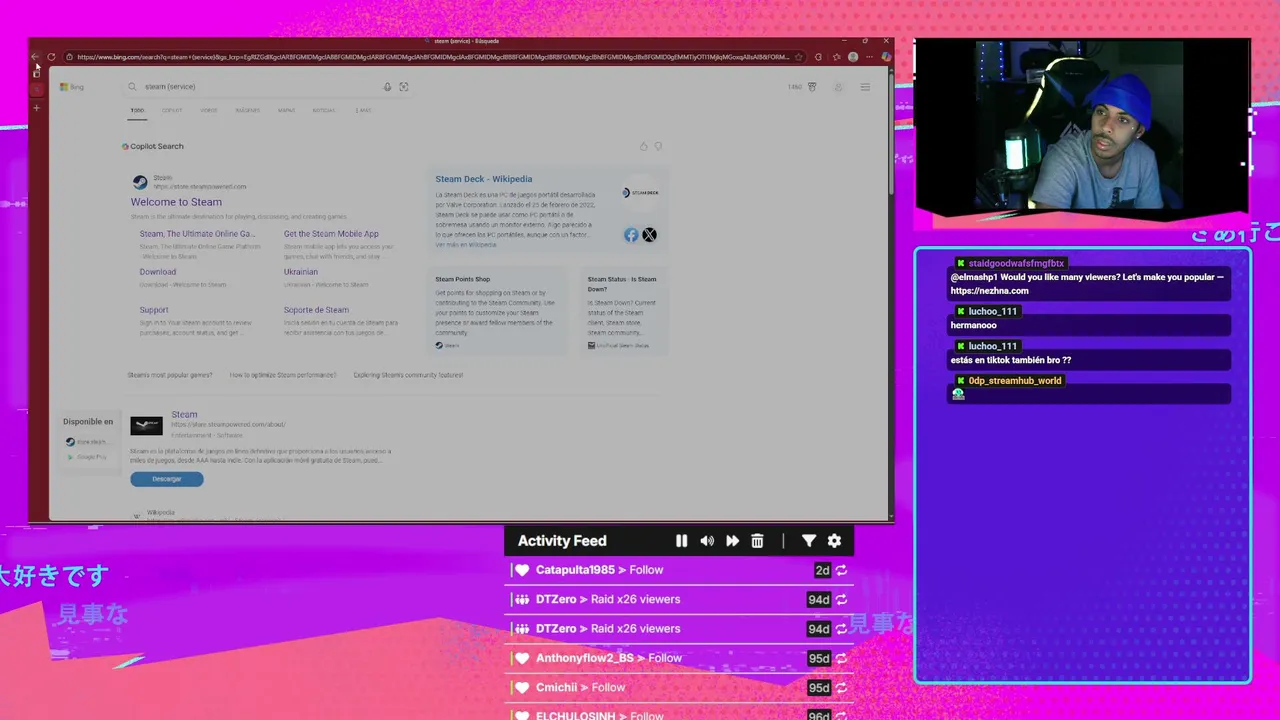Replay the first DTZero raid alert
The width and height of the screenshot is (1280, 720).
[841, 599]
